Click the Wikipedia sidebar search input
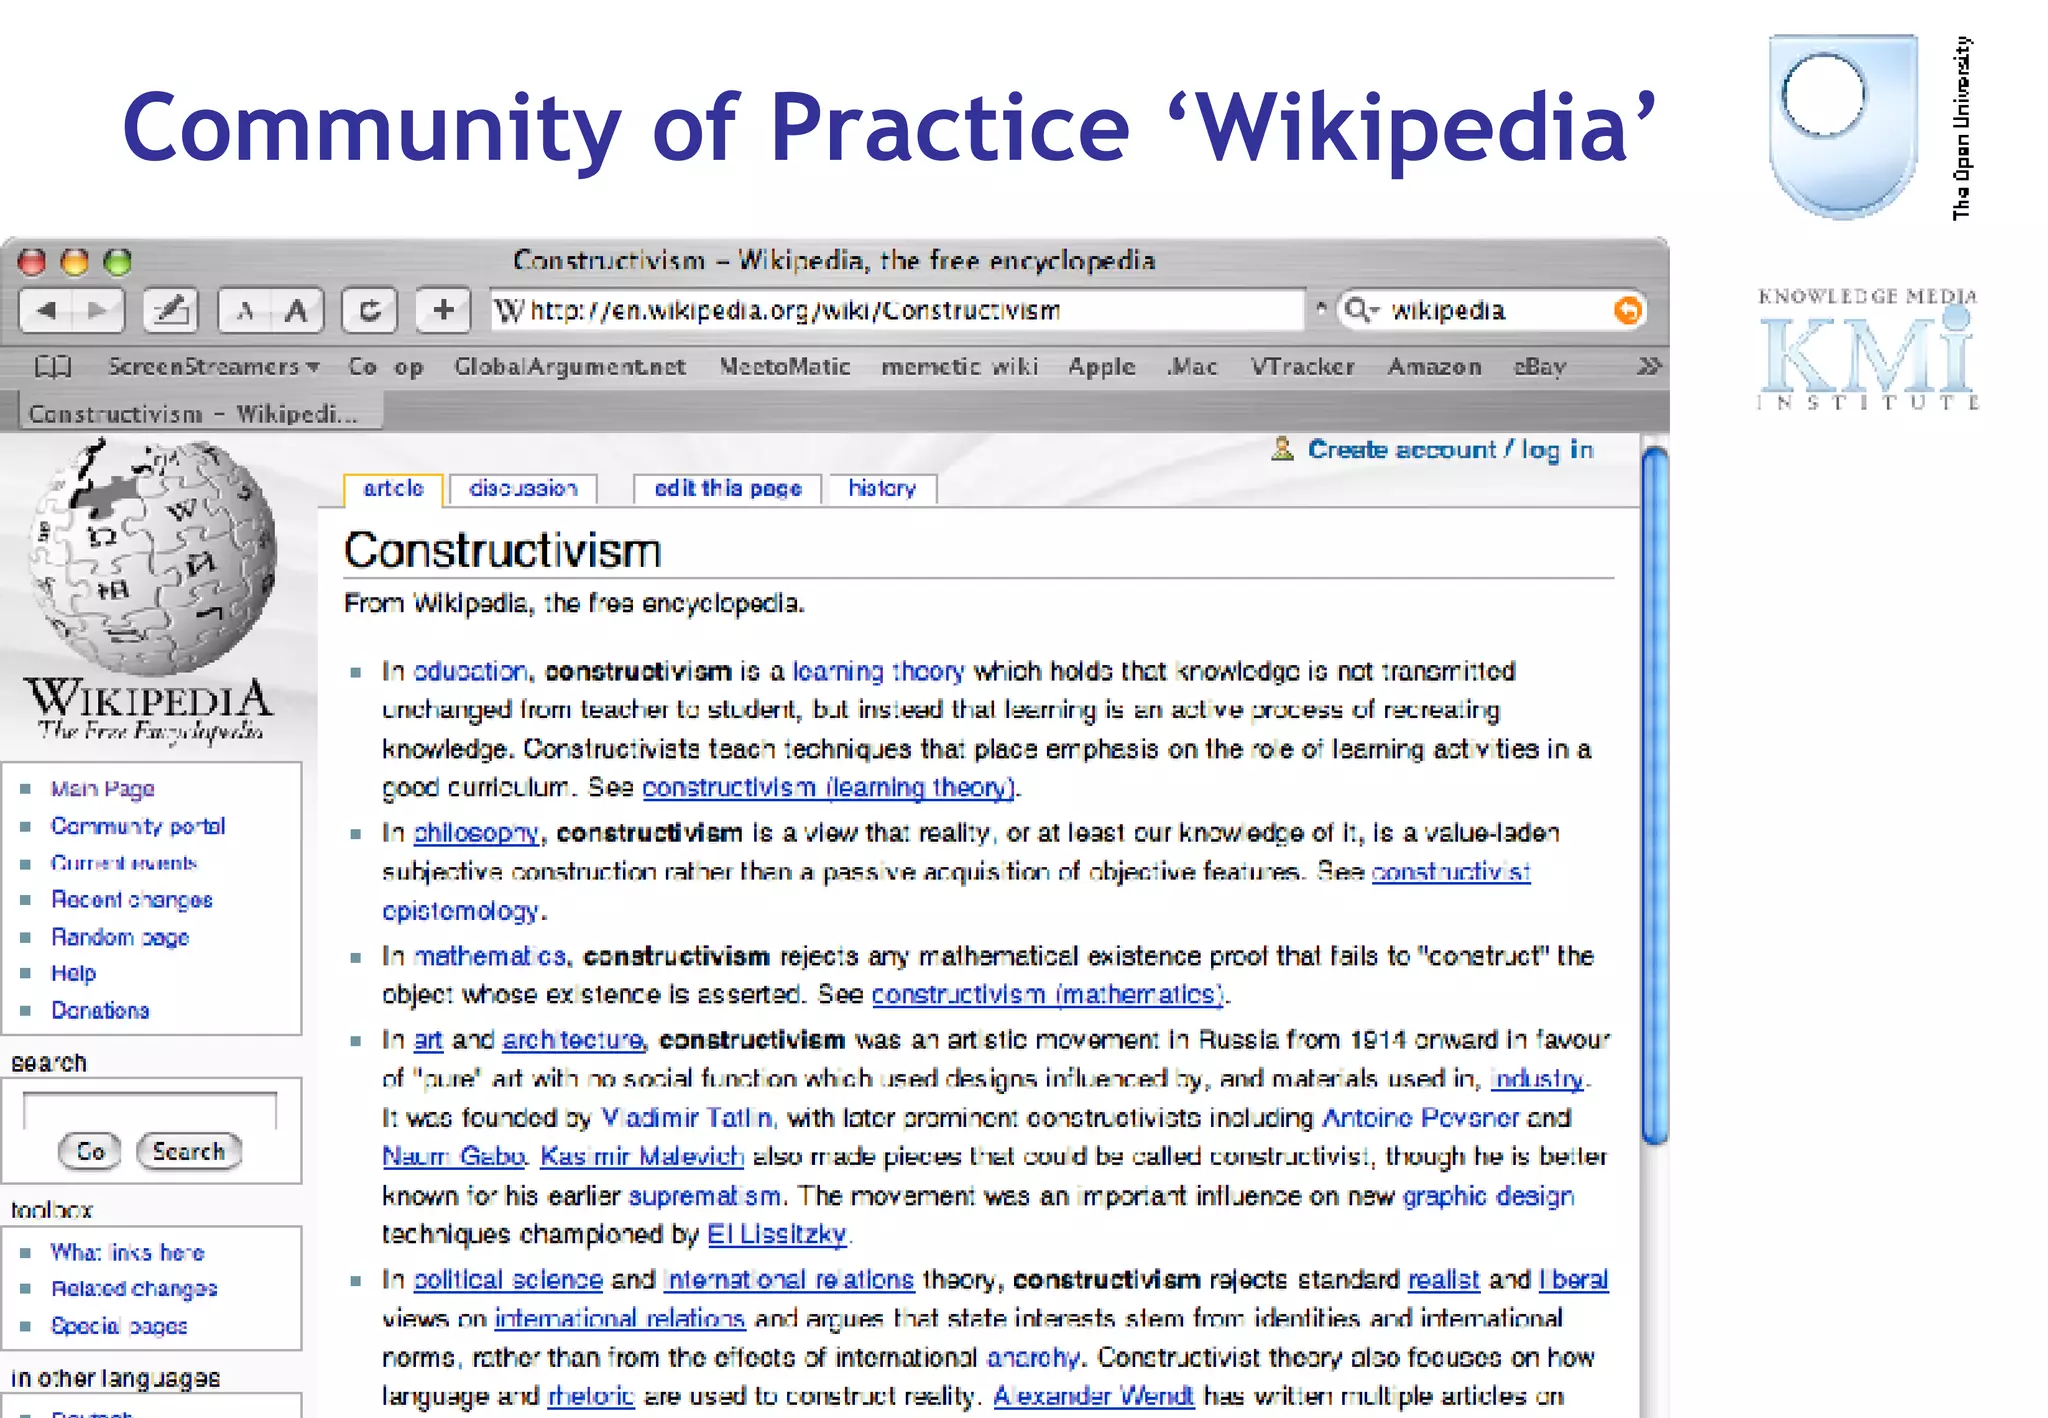Viewport: 2048px width, 1418px height. pyautogui.click(x=150, y=1111)
